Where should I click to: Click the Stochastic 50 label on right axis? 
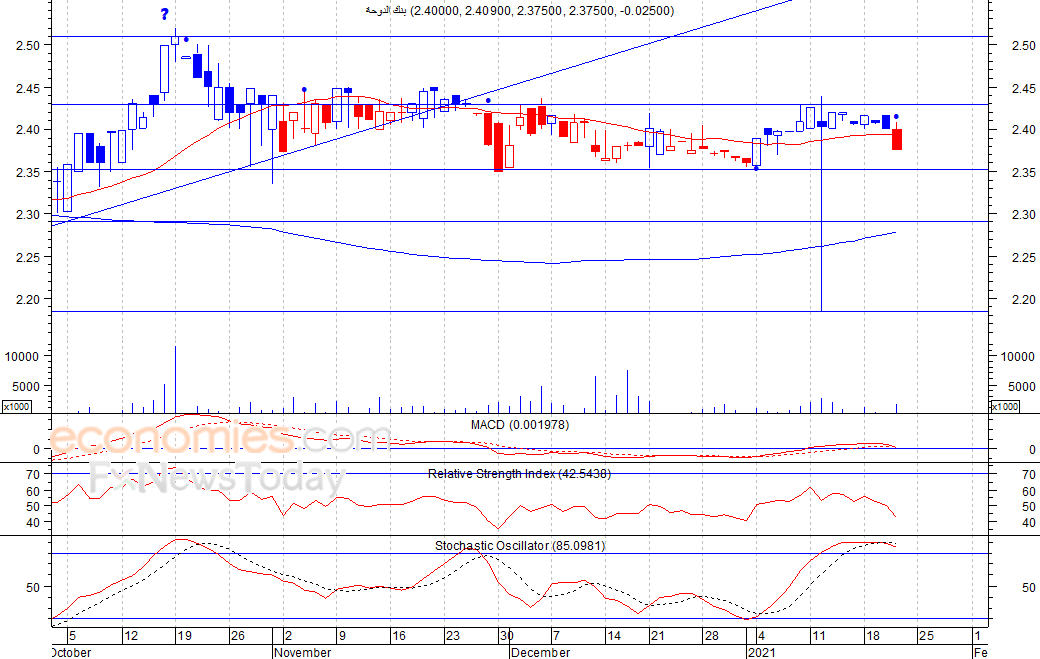pyautogui.click(x=1029, y=587)
